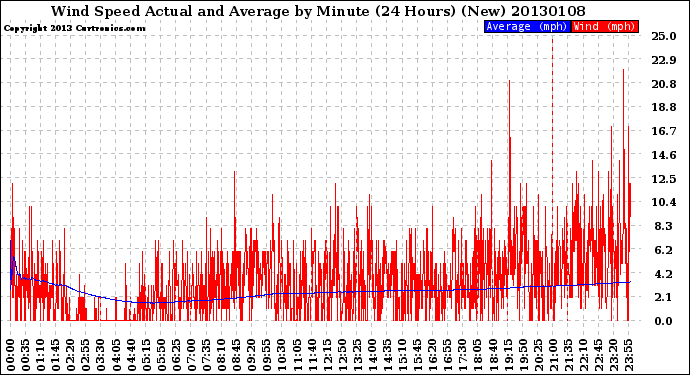Image resolution: width=690 pixels, height=375 pixels.
Task: Click the 14:35 time axis label
Action: [x=387, y=355]
